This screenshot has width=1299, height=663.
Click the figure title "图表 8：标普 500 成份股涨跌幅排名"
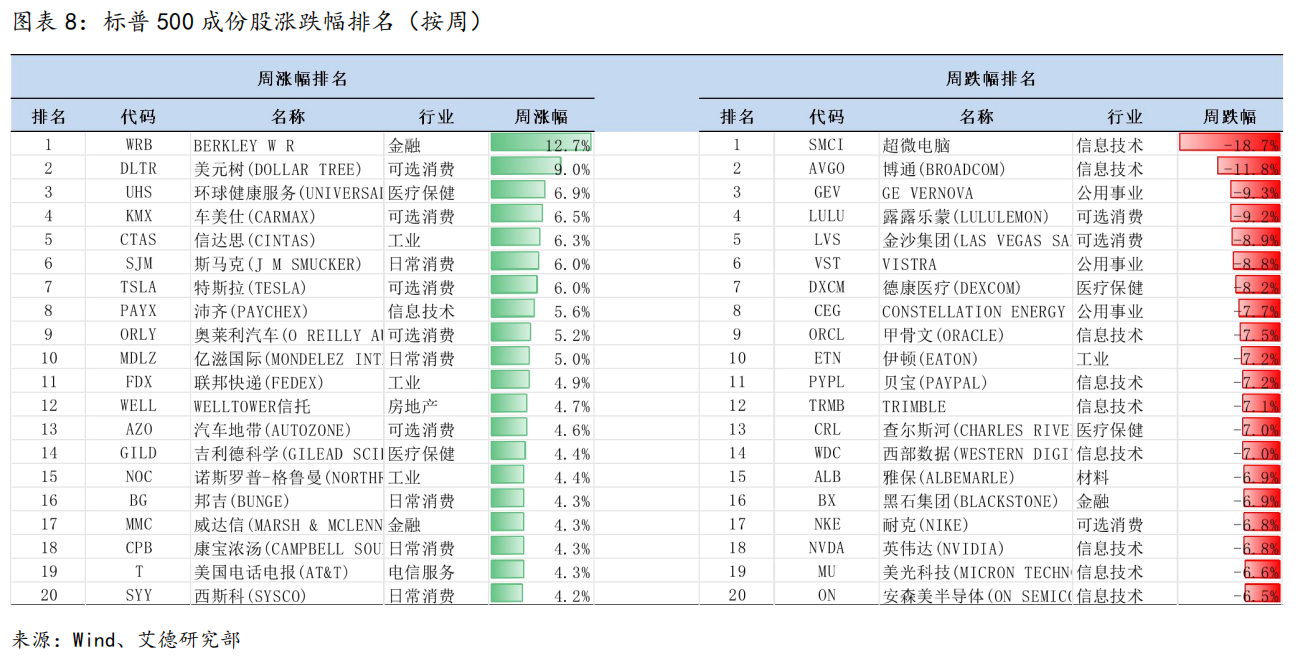pos(247,22)
